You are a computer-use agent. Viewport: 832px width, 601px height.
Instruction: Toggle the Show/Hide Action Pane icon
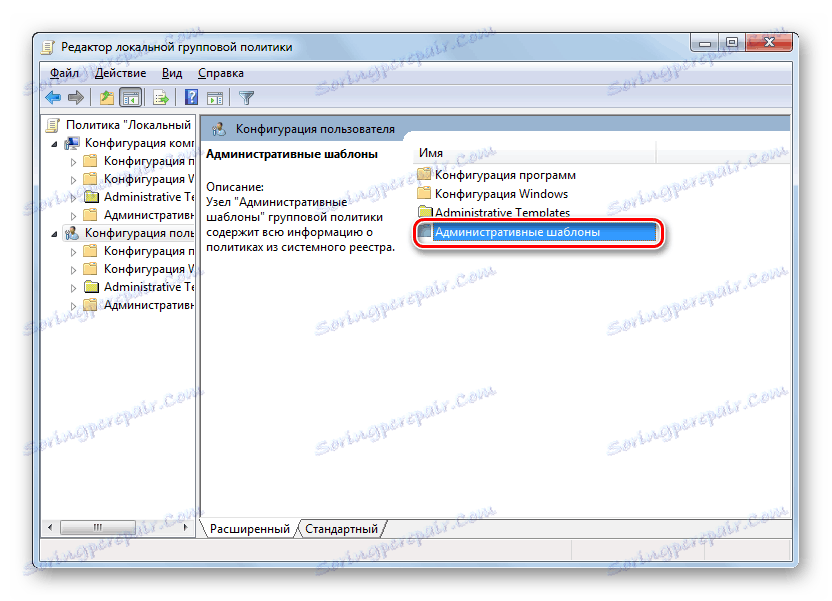tap(215, 98)
